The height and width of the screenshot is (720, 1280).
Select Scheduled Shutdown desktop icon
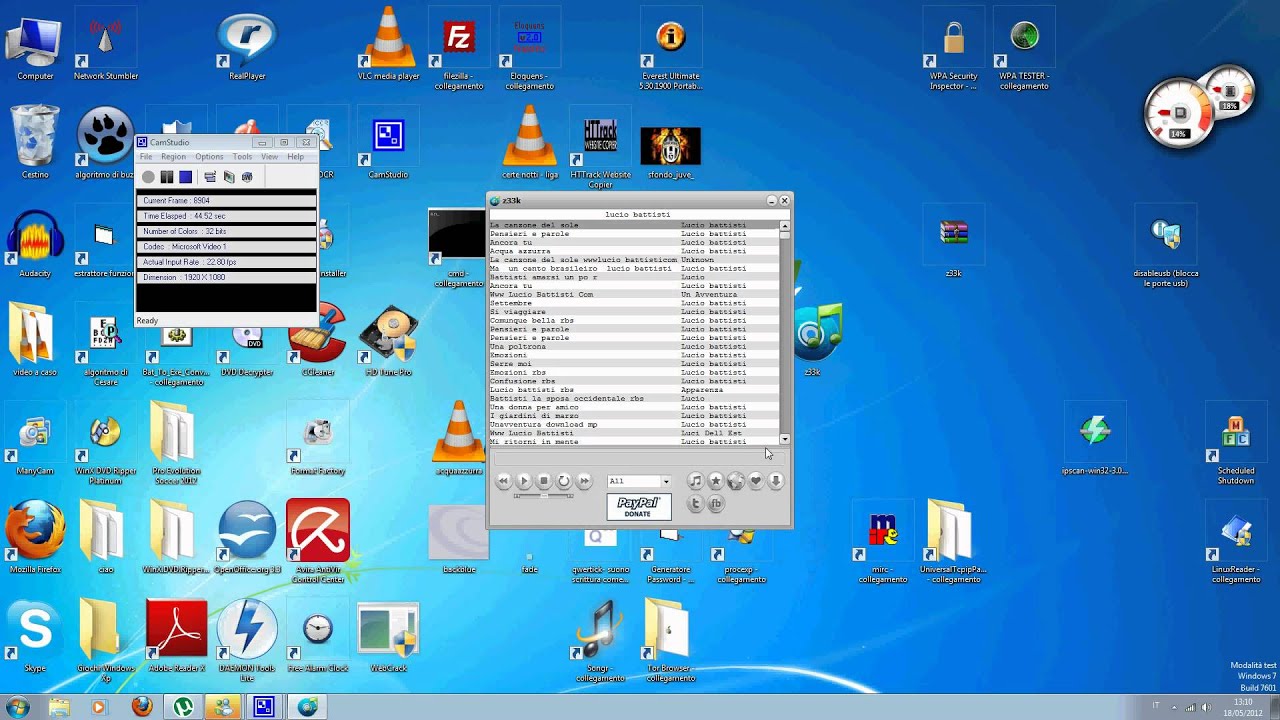[1236, 445]
